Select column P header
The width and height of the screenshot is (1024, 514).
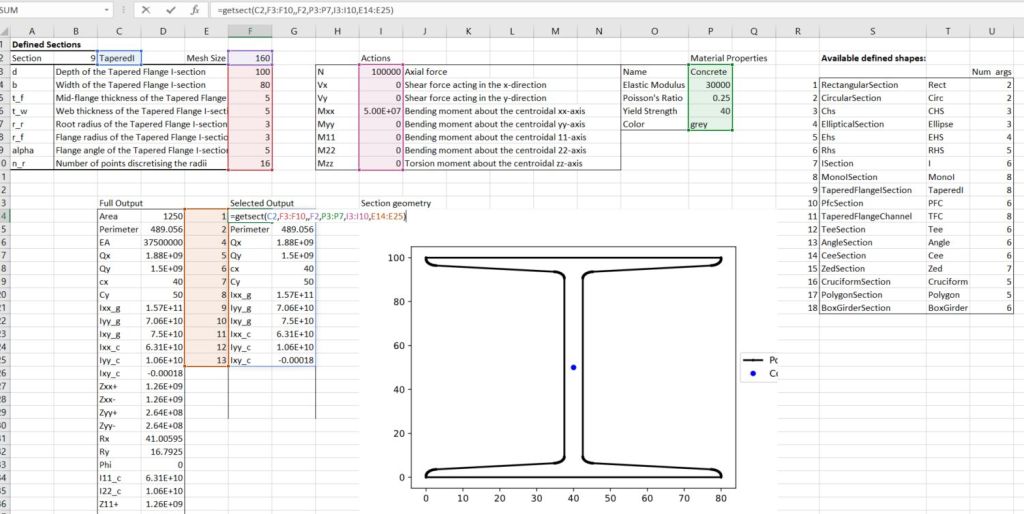710,31
